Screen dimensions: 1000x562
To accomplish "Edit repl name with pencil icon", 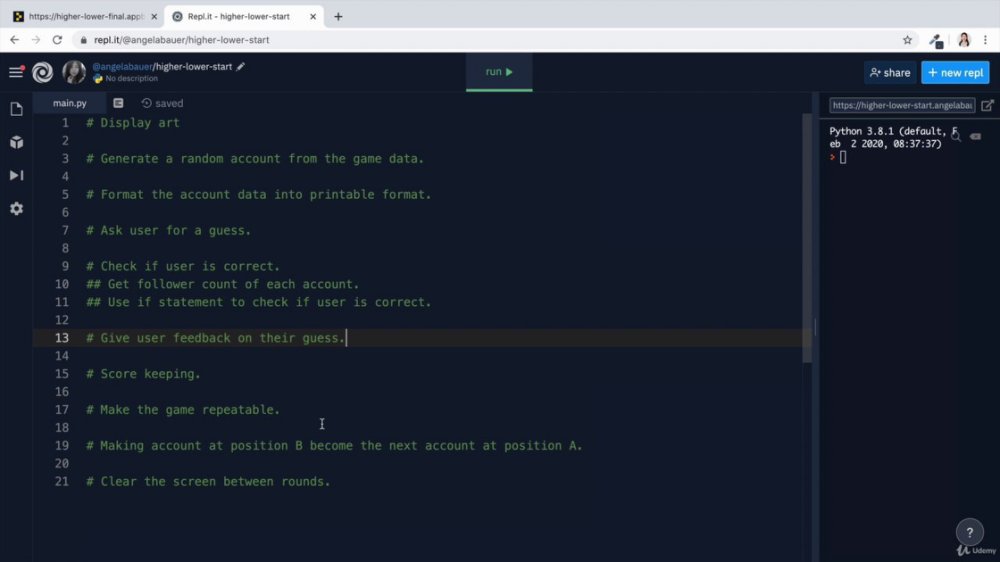I will tap(240, 66).
